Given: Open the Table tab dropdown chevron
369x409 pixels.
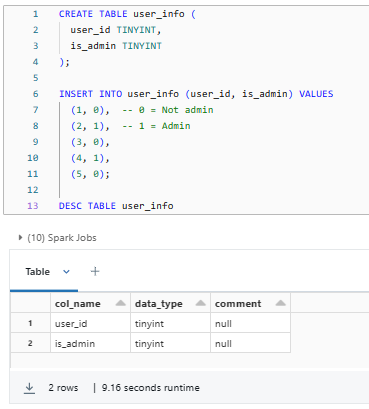Looking at the screenshot, I should [66, 272].
